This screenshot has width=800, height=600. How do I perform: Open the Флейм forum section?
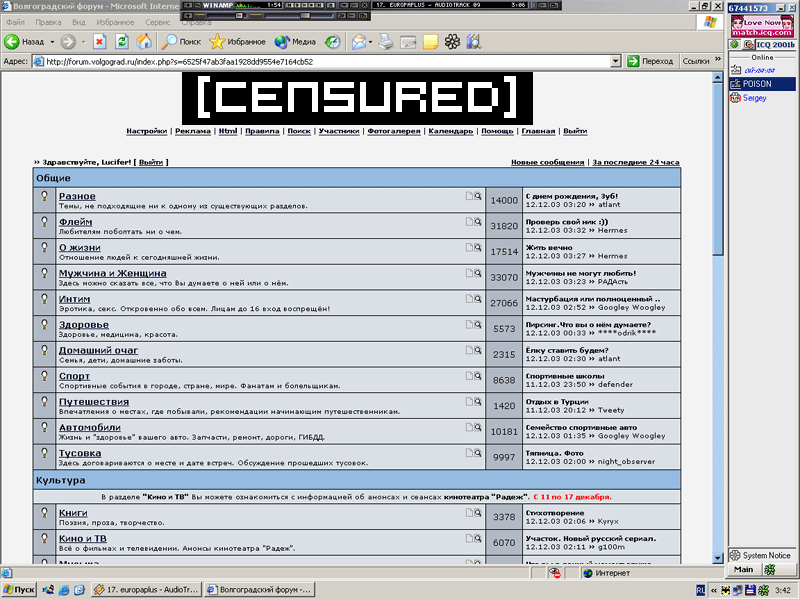pyautogui.click(x=75, y=222)
